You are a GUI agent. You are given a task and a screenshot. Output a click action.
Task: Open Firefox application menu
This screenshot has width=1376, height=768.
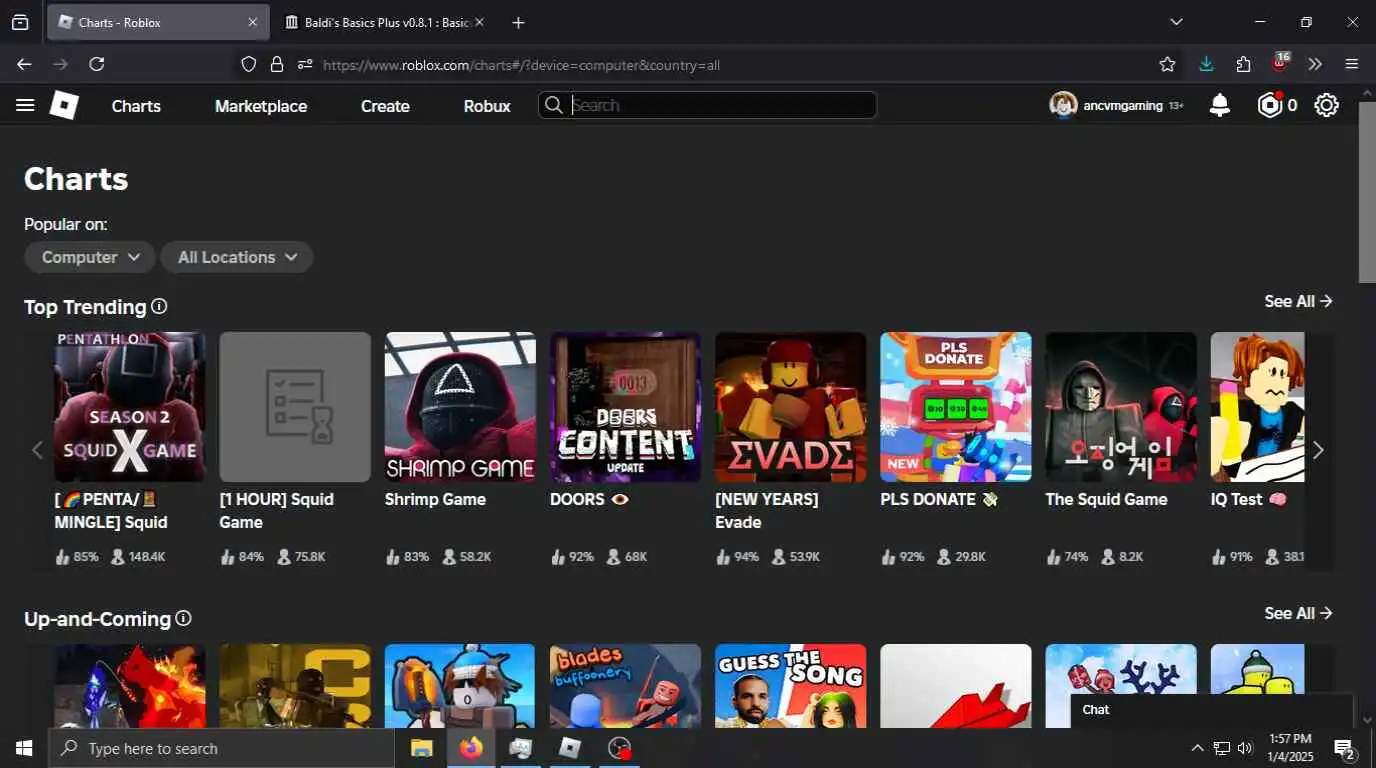(1352, 64)
